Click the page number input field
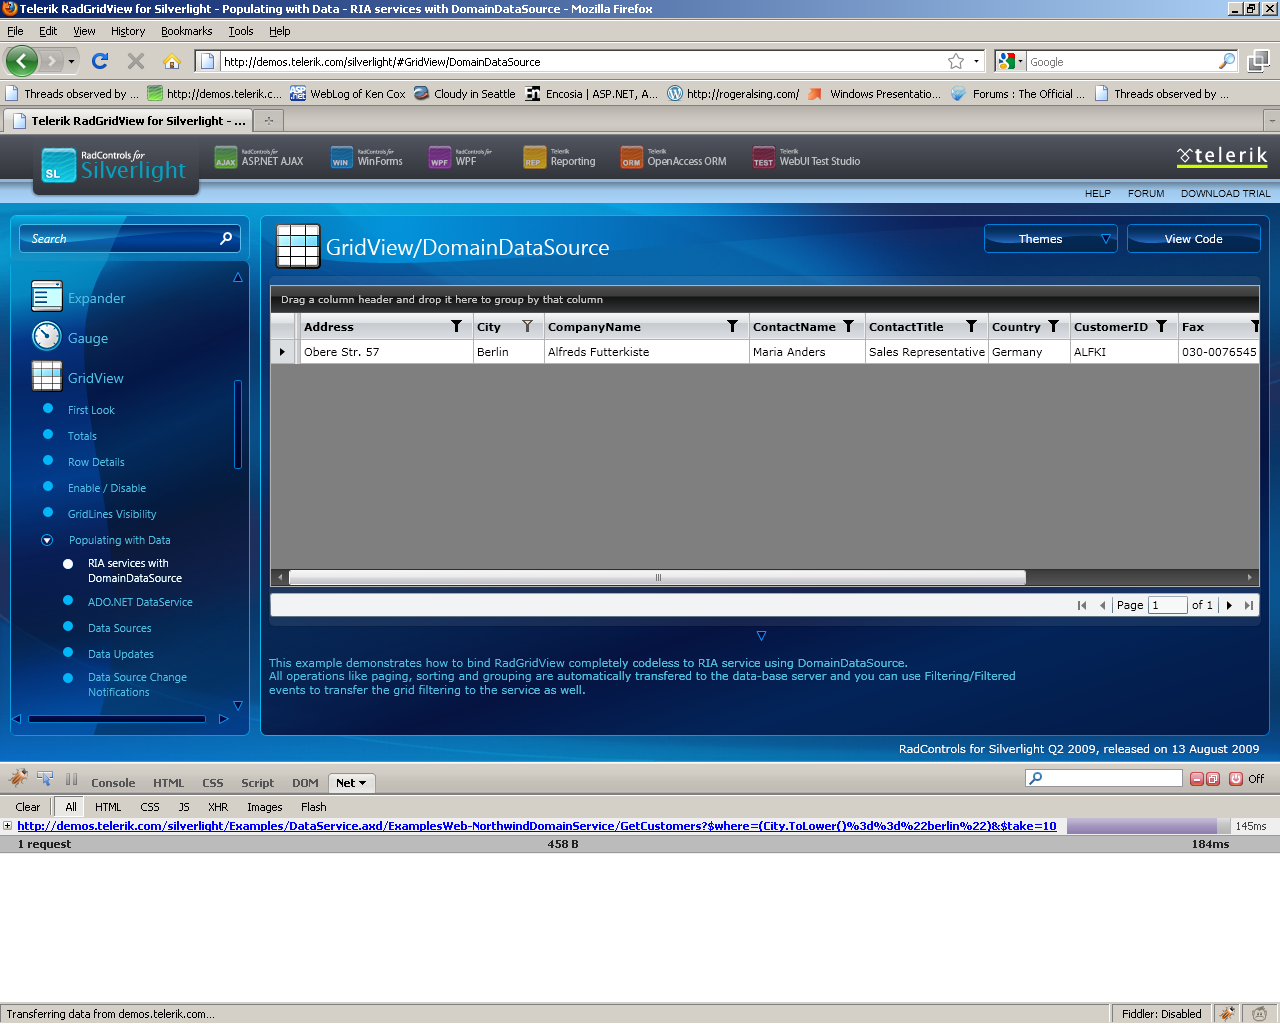 [1167, 605]
